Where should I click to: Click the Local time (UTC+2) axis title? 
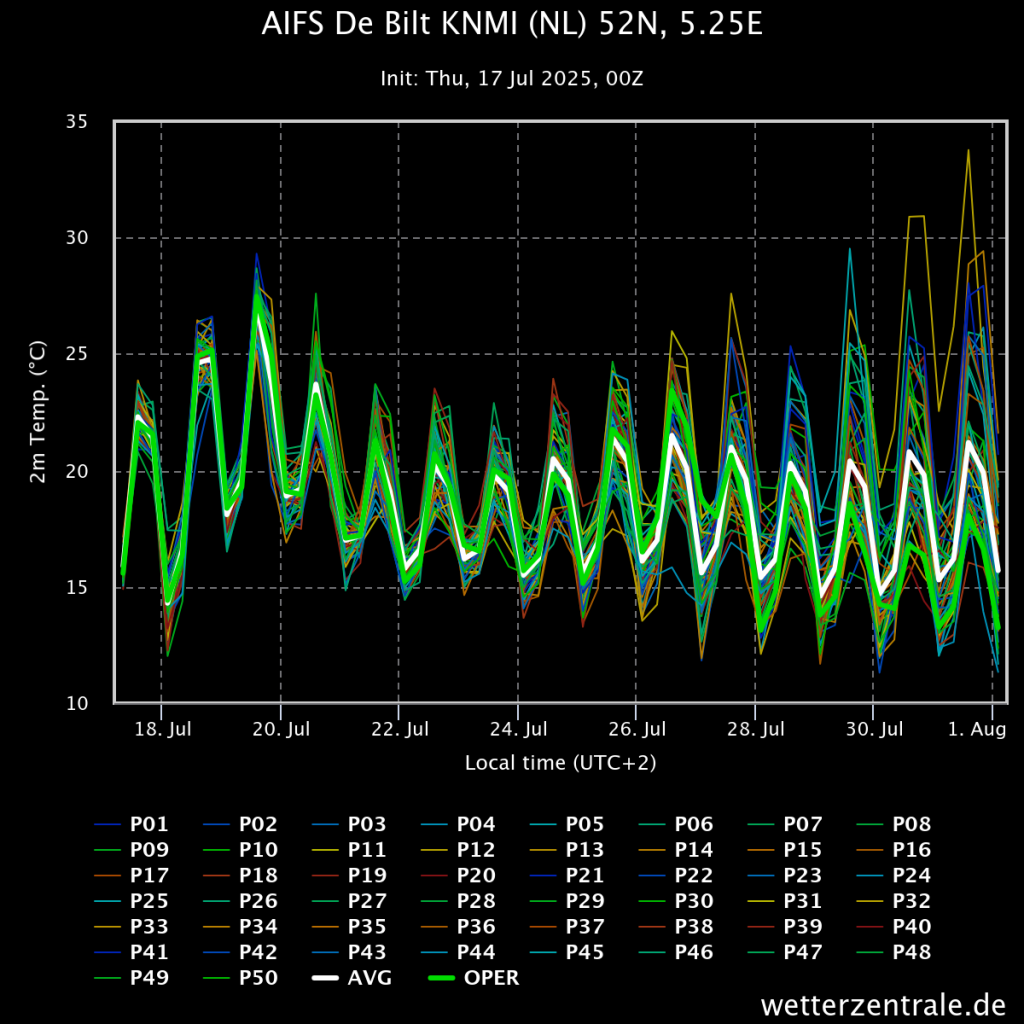click(x=560, y=763)
